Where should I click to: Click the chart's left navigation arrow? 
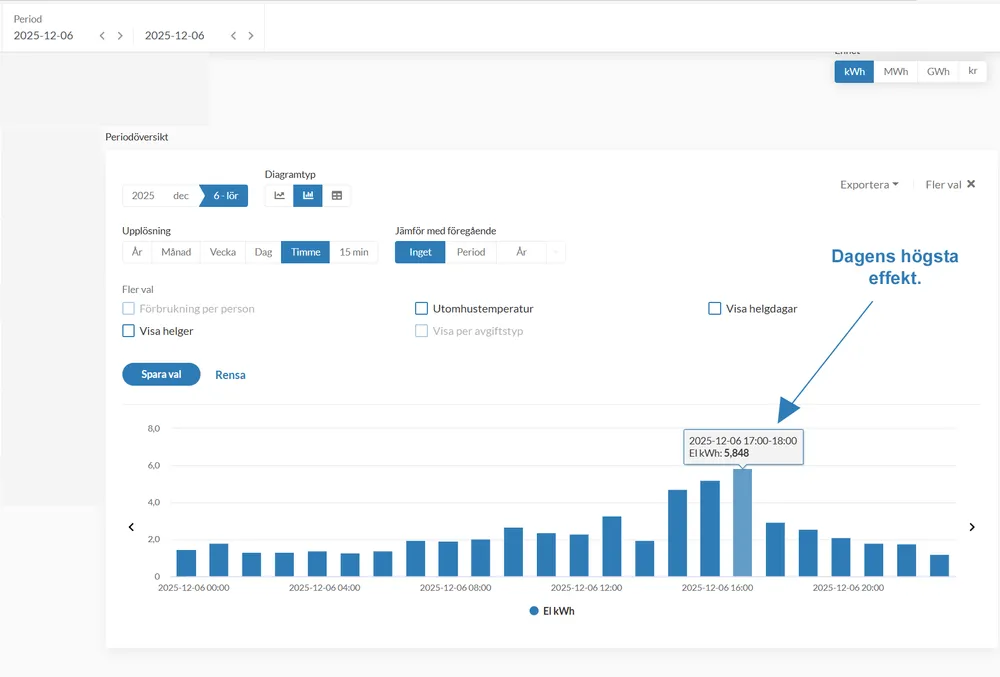click(x=131, y=527)
